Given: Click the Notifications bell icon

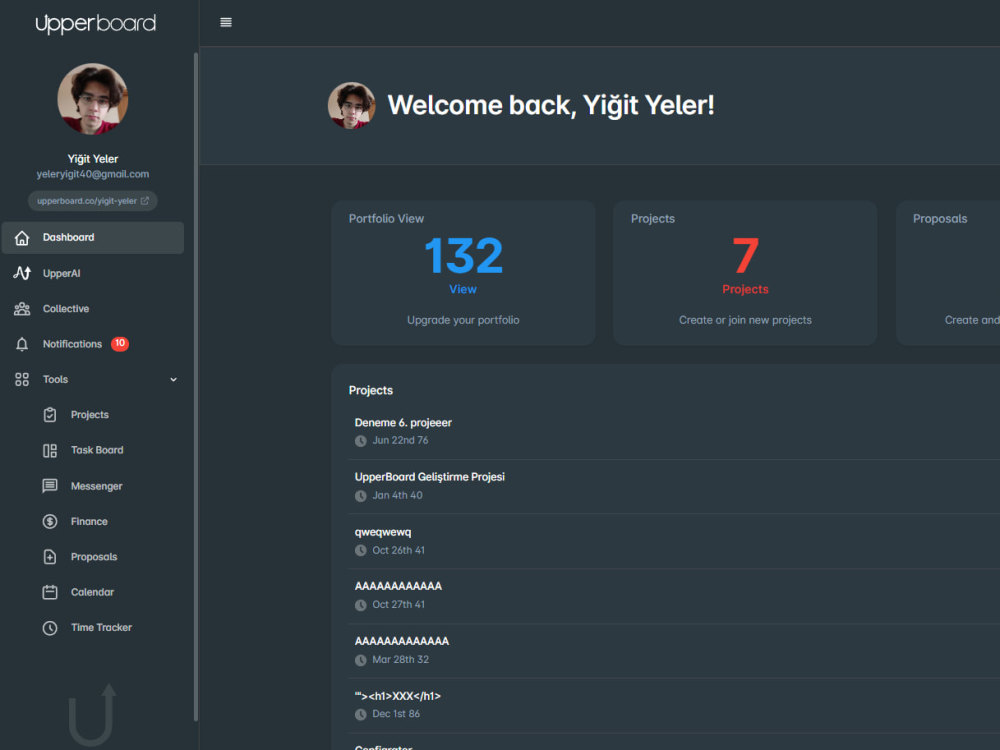Looking at the screenshot, I should coord(22,344).
